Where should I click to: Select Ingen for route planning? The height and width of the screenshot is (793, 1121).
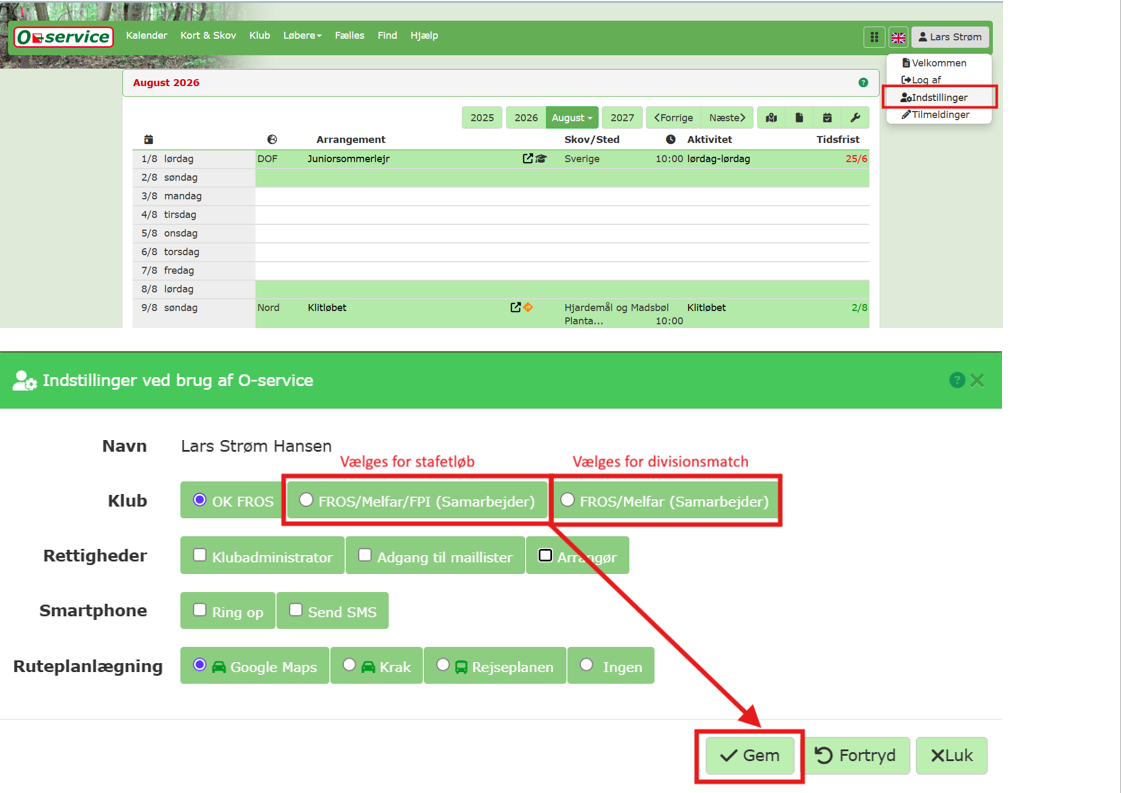coord(586,665)
